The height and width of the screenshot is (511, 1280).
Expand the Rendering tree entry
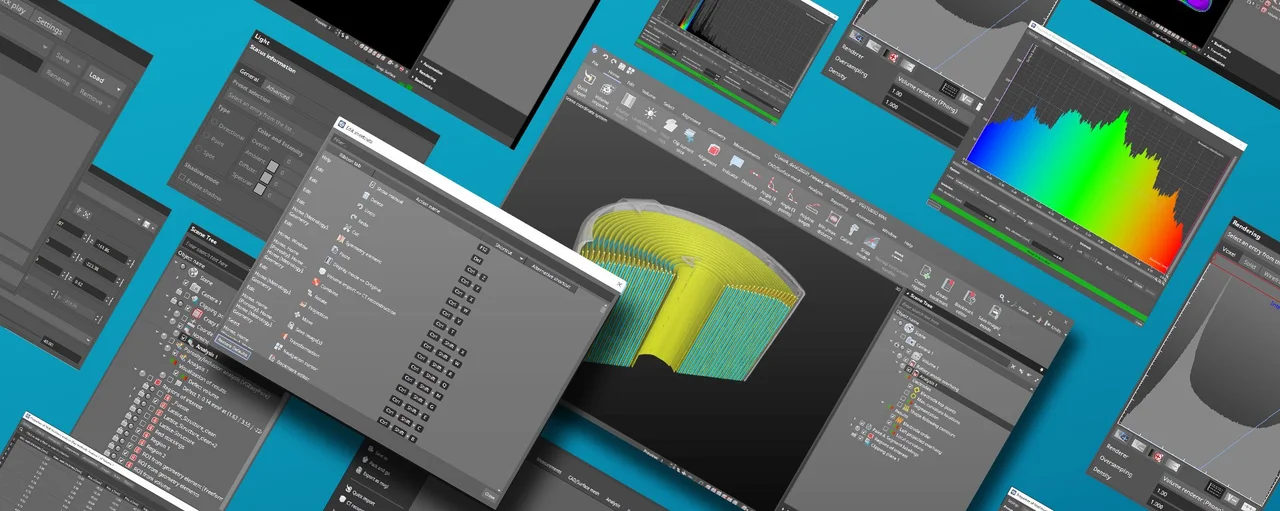[x=417, y=70]
